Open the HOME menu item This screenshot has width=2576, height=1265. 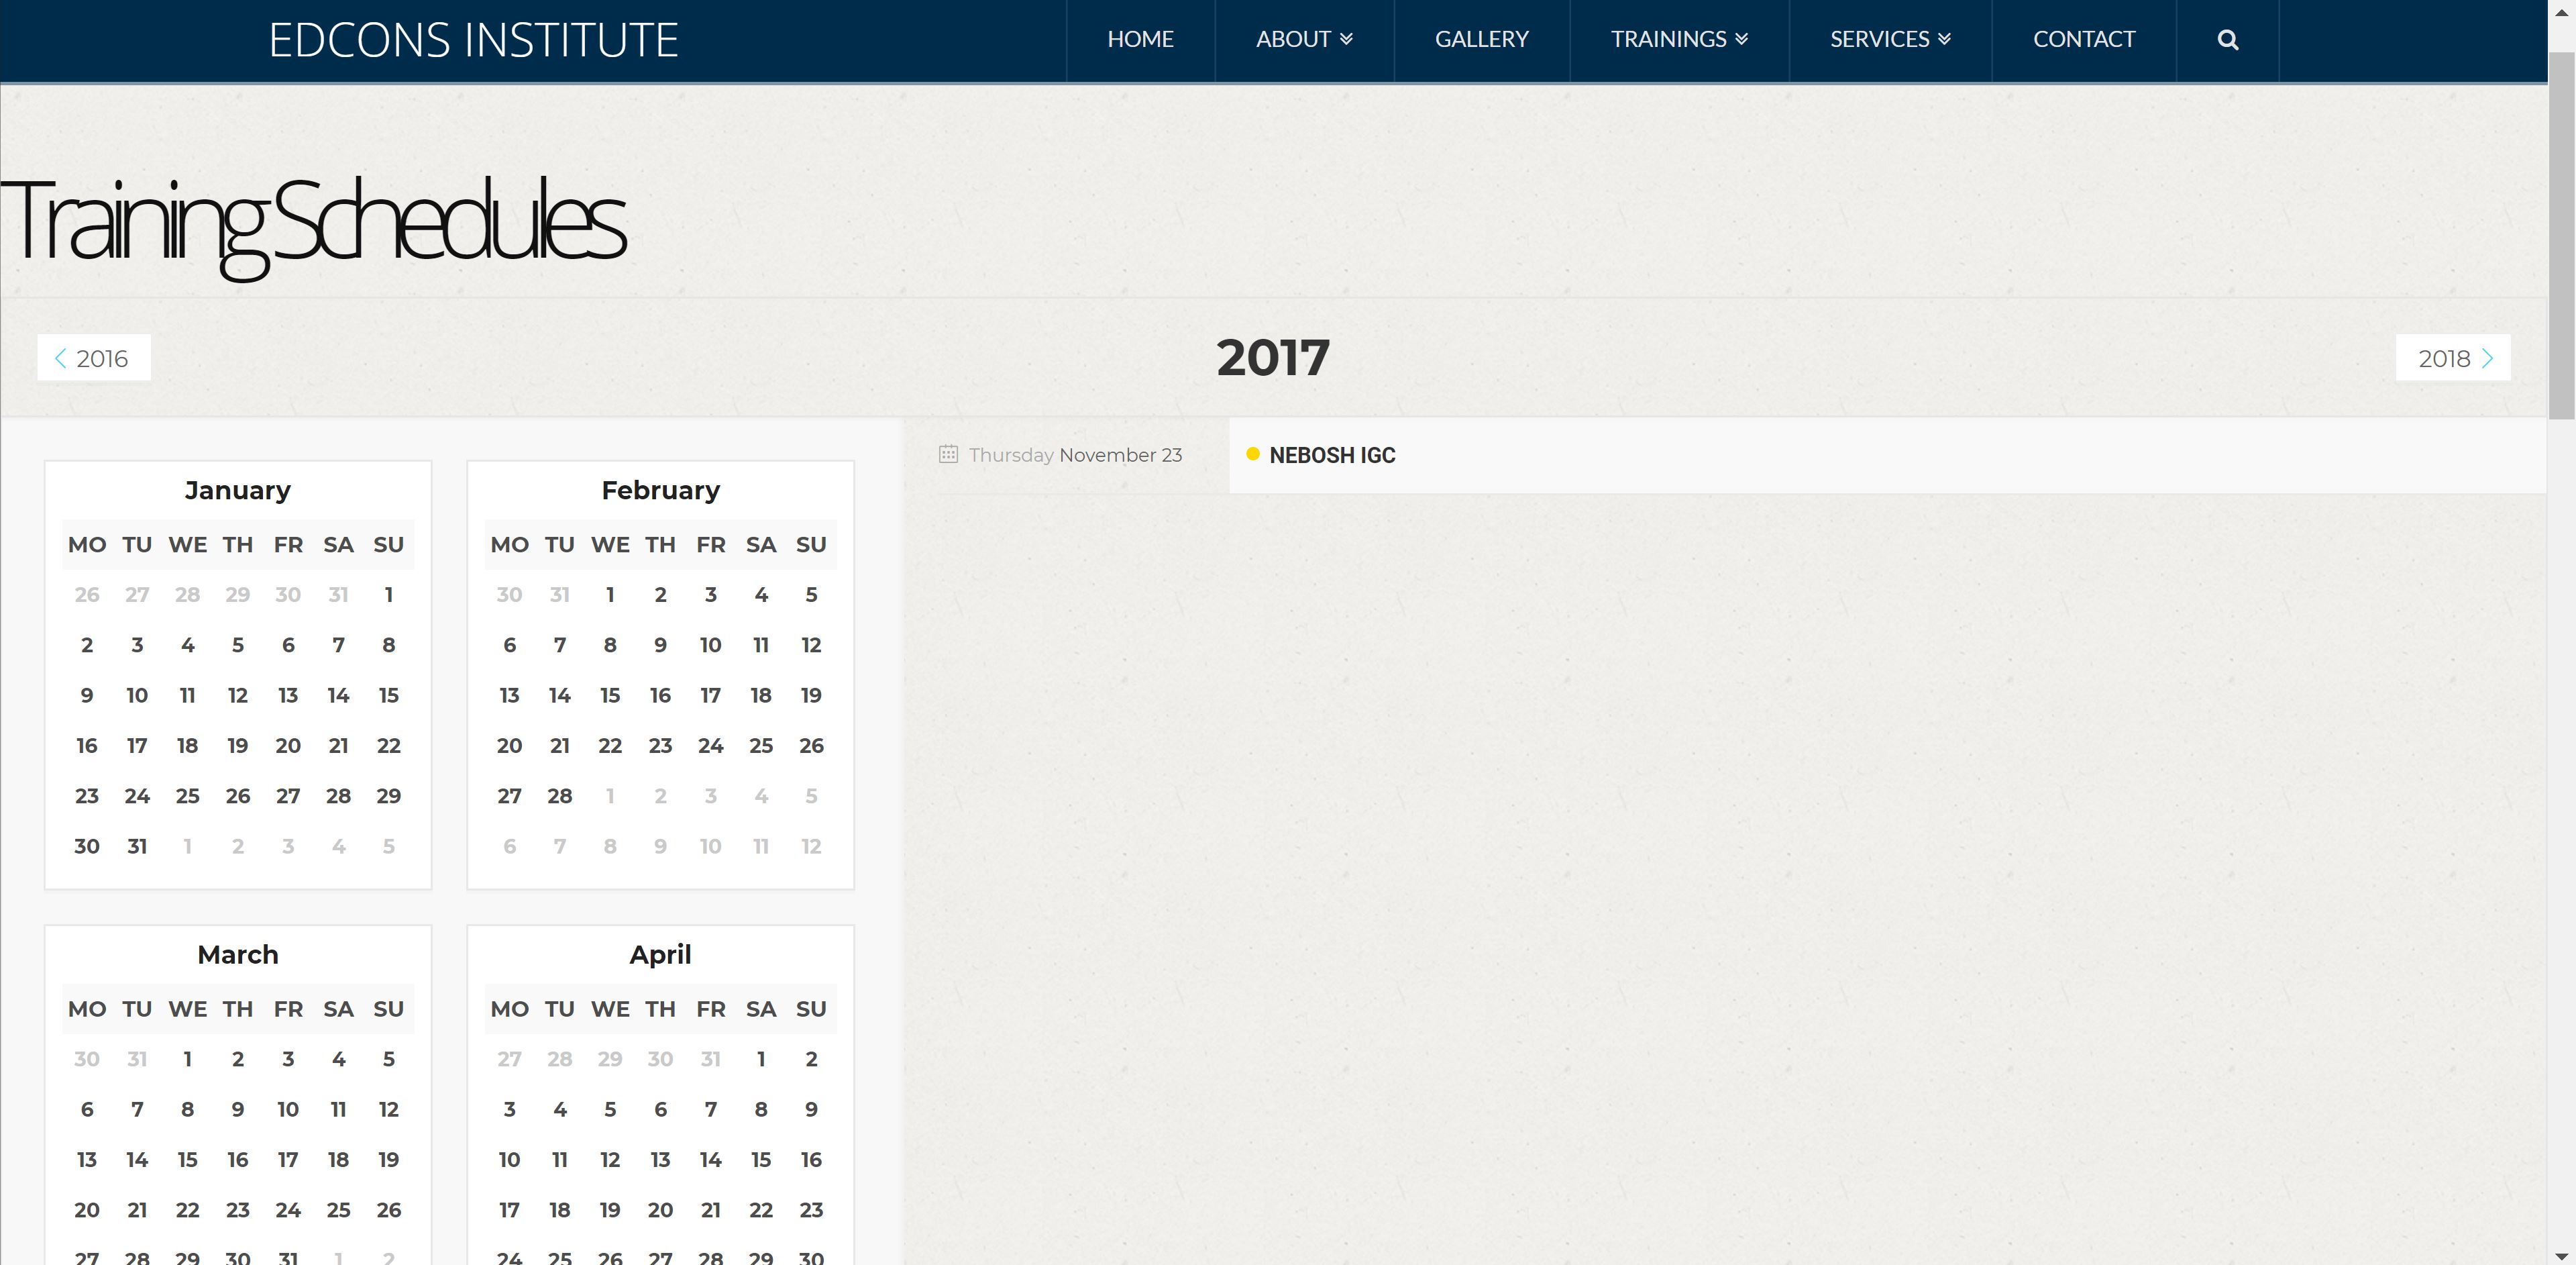tap(1140, 40)
